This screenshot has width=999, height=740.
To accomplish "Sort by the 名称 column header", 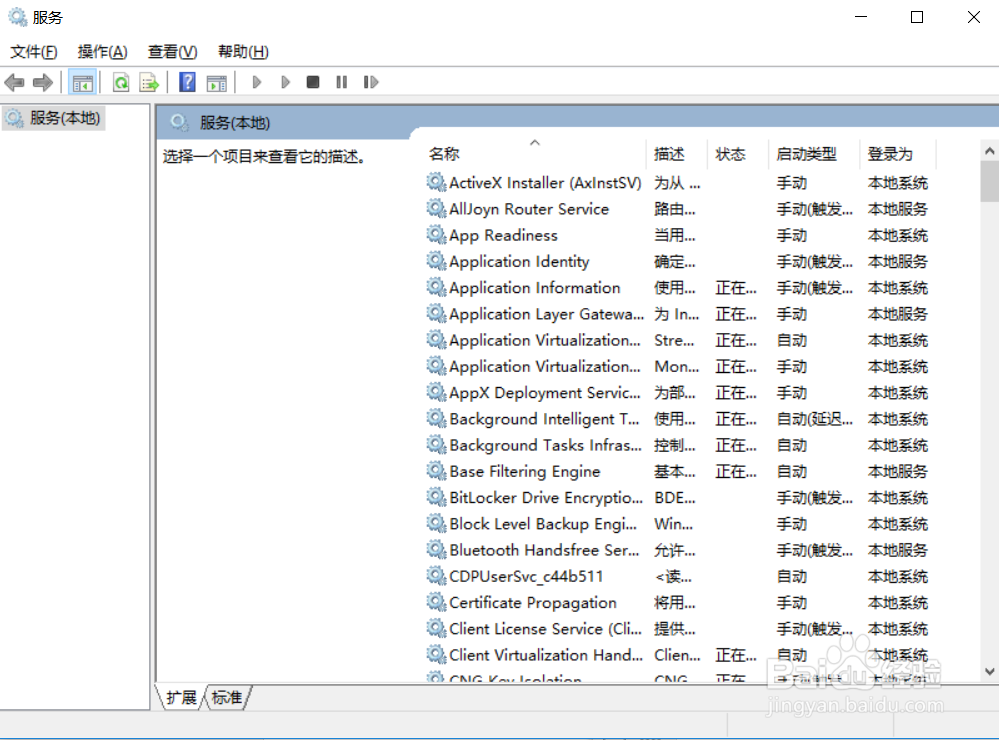I will pyautogui.click(x=534, y=154).
